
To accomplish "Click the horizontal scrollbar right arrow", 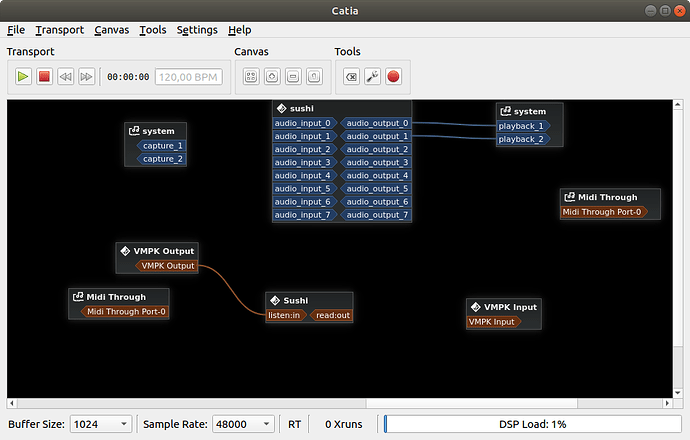I will (667, 403).
